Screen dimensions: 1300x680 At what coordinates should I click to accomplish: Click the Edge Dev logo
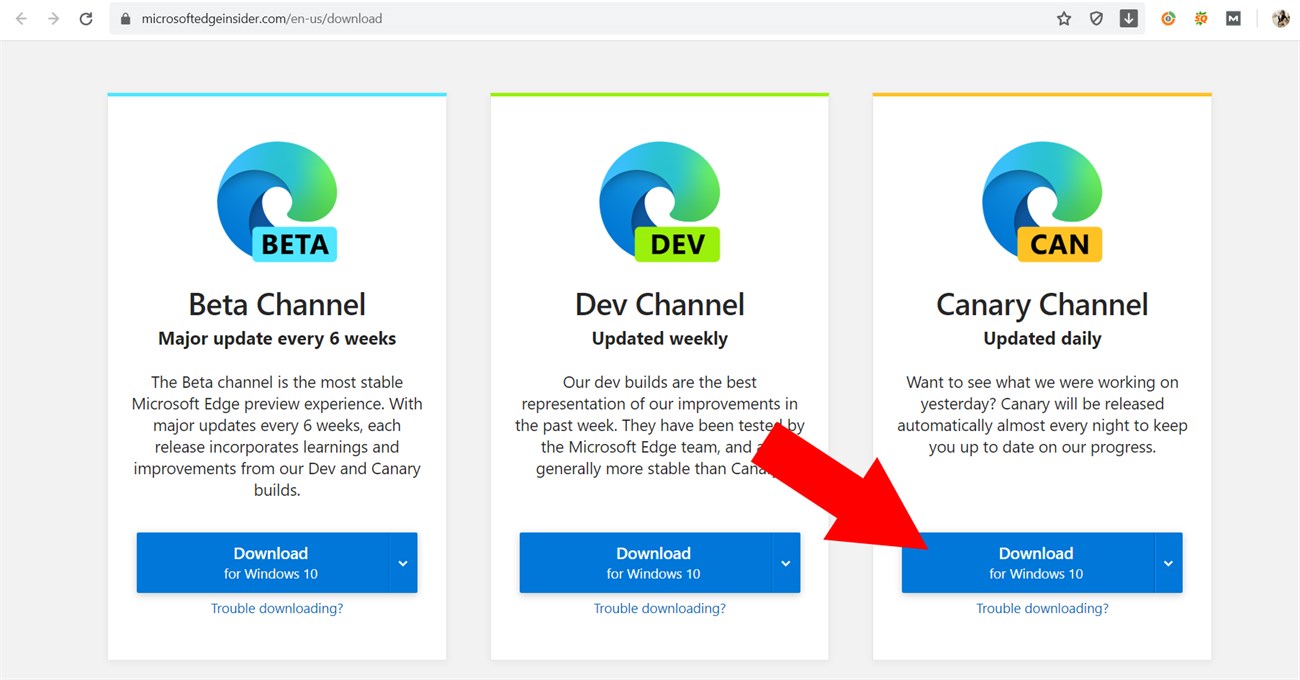coord(660,201)
